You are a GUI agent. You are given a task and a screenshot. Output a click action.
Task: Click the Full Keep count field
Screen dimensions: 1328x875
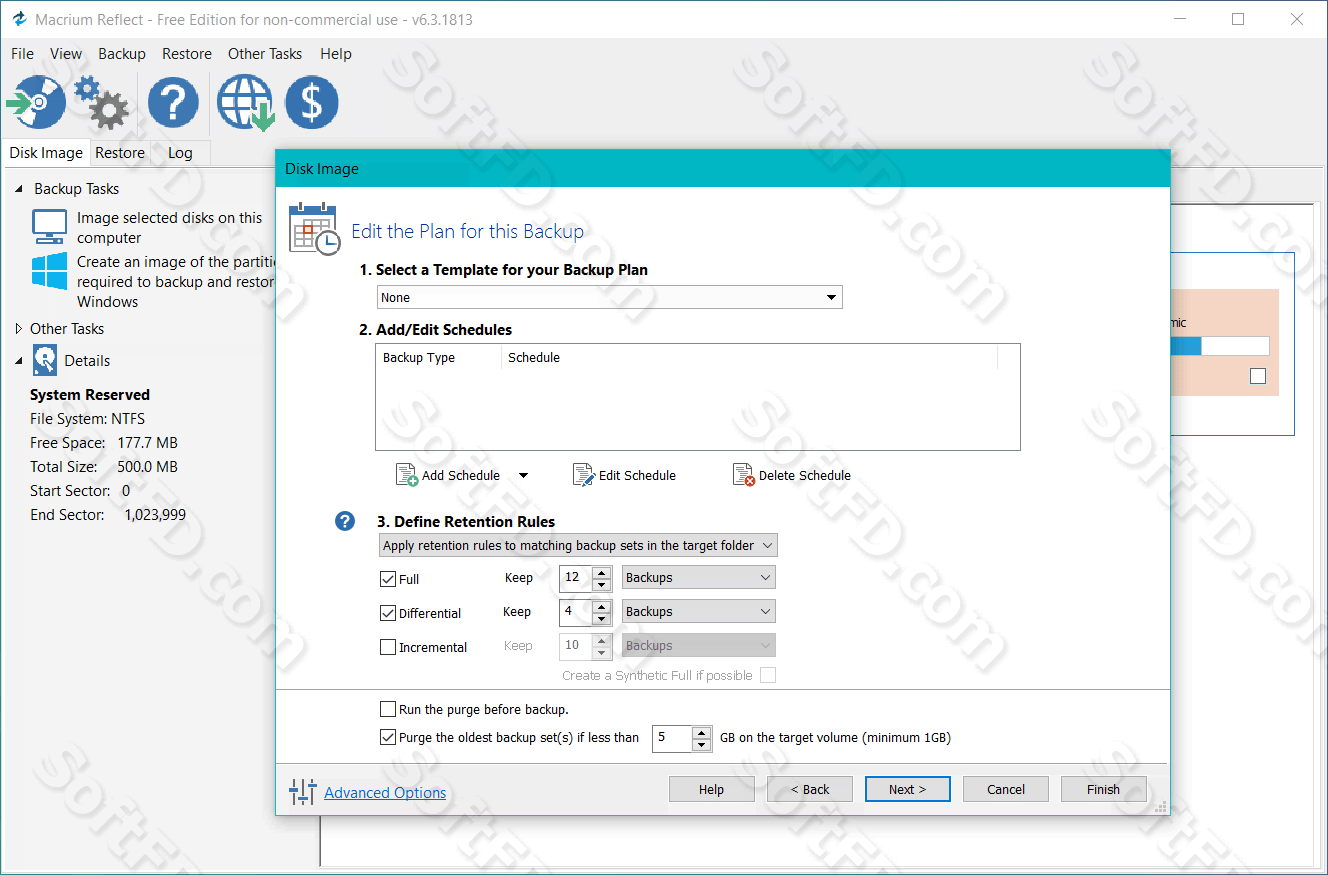click(x=575, y=577)
